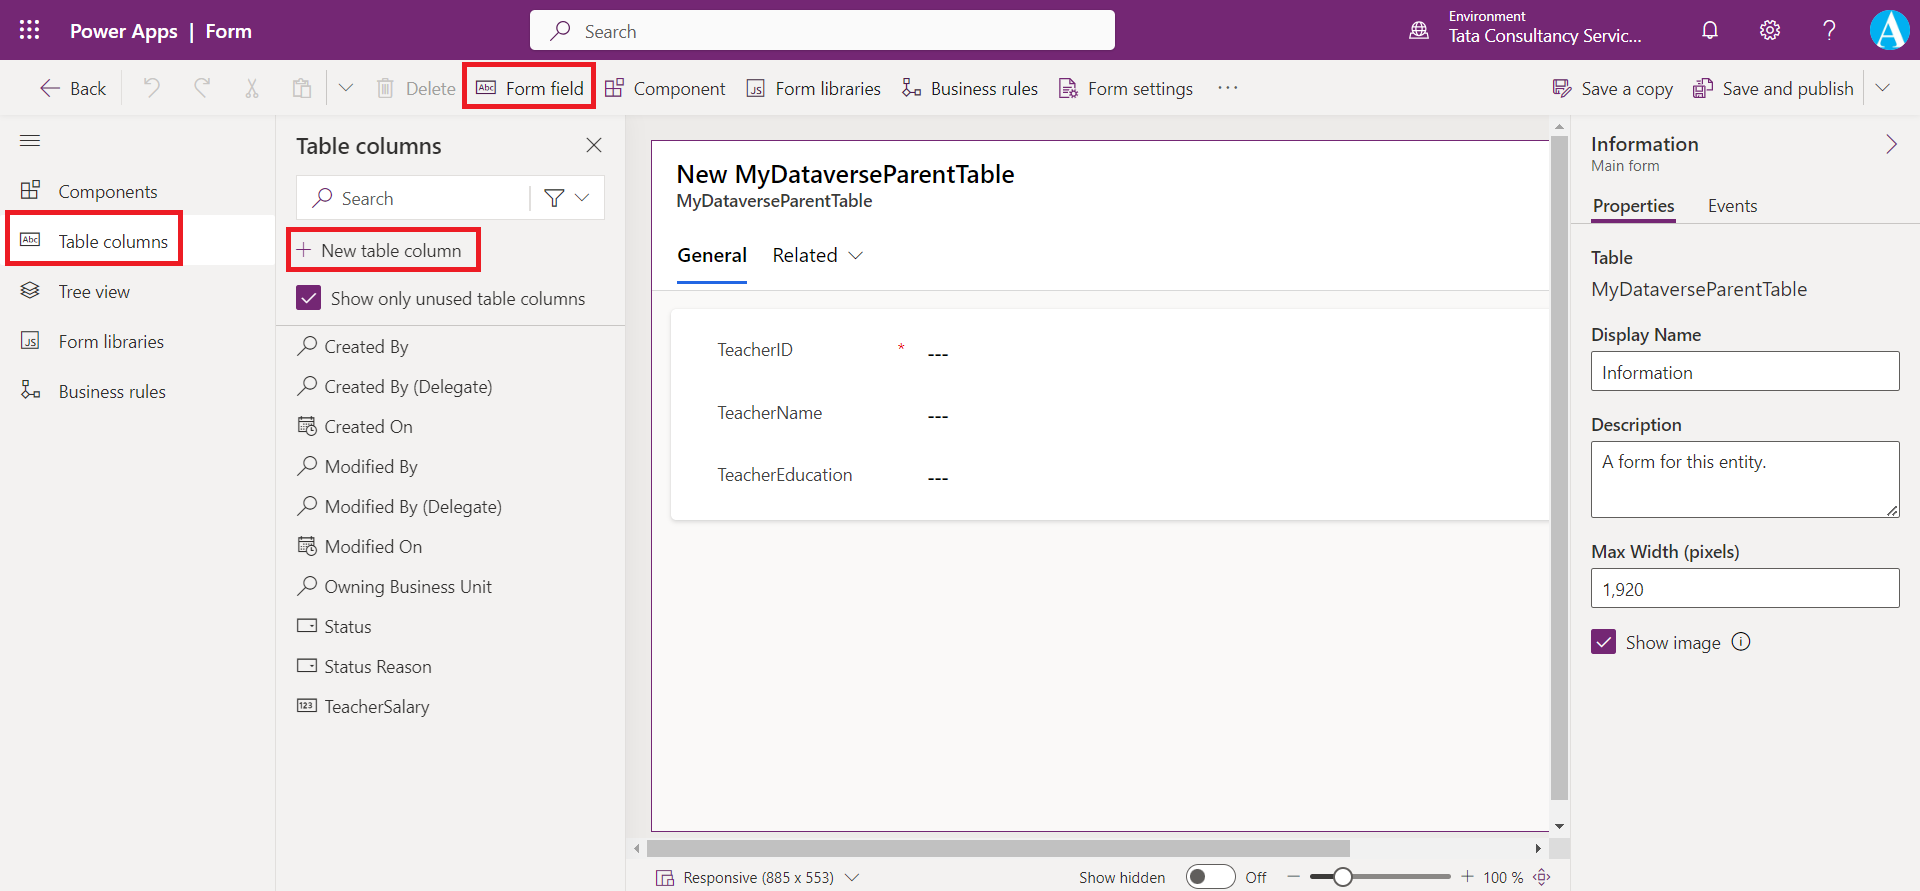This screenshot has height=891, width=1920.
Task: Click the Business rules toolbar icon
Action: click(x=970, y=89)
